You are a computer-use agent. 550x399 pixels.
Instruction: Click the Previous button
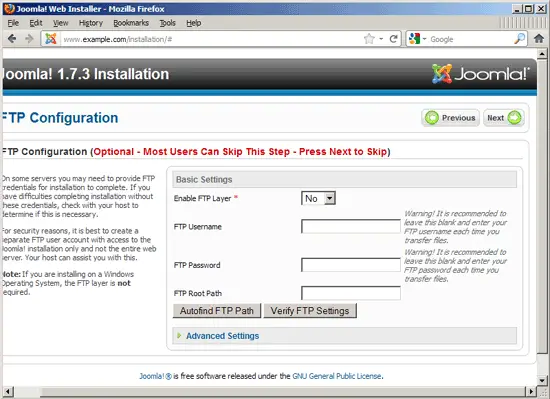(450, 118)
